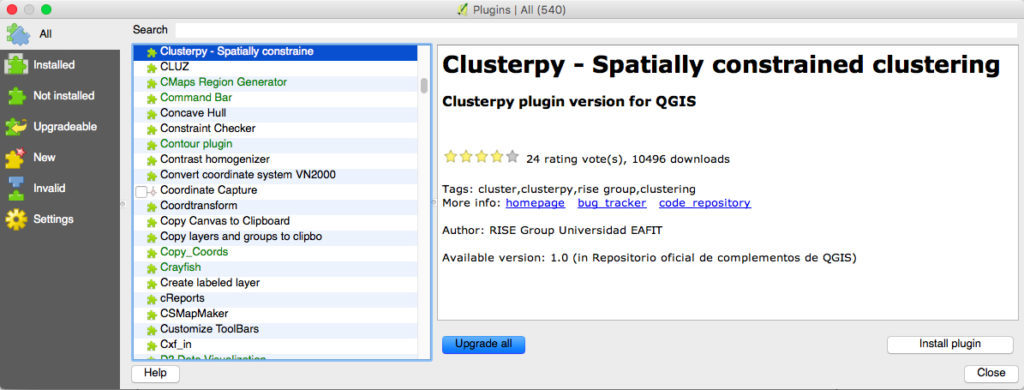Open the code repository link
Viewport: 1024px width, 390px height.
click(x=705, y=203)
